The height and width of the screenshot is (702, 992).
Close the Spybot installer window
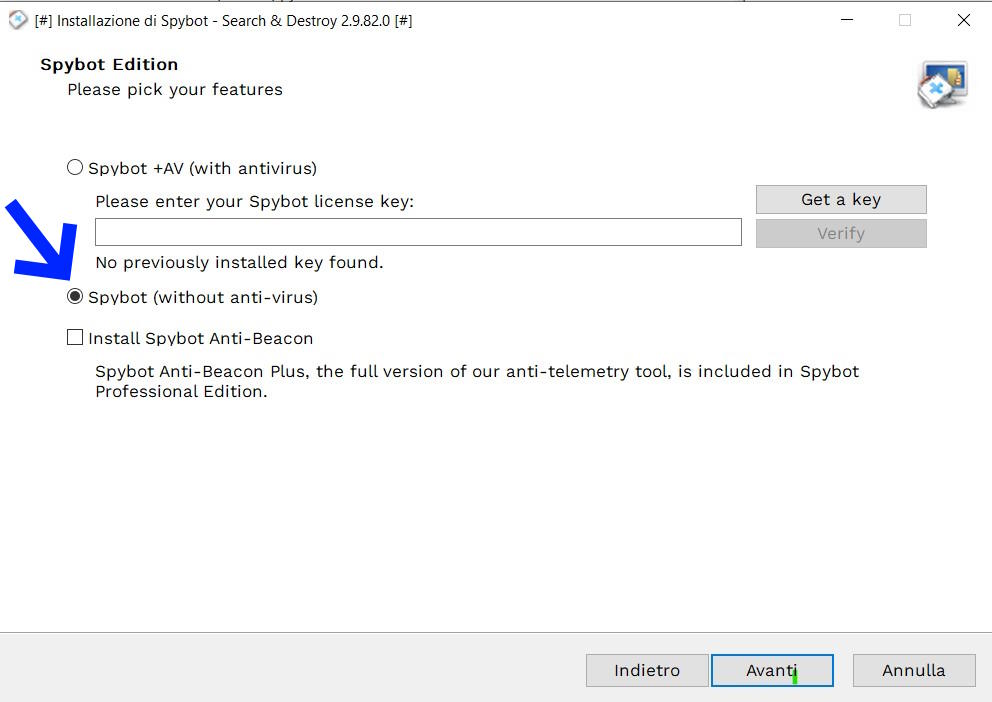click(964, 20)
